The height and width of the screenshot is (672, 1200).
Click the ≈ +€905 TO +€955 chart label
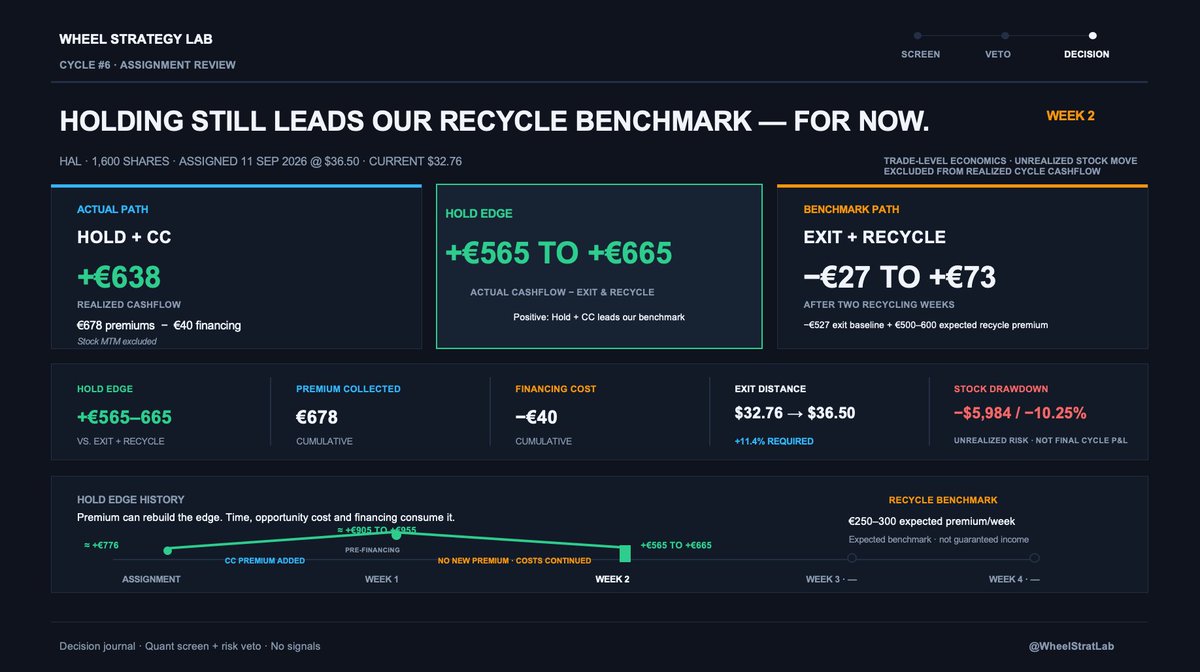pos(377,529)
